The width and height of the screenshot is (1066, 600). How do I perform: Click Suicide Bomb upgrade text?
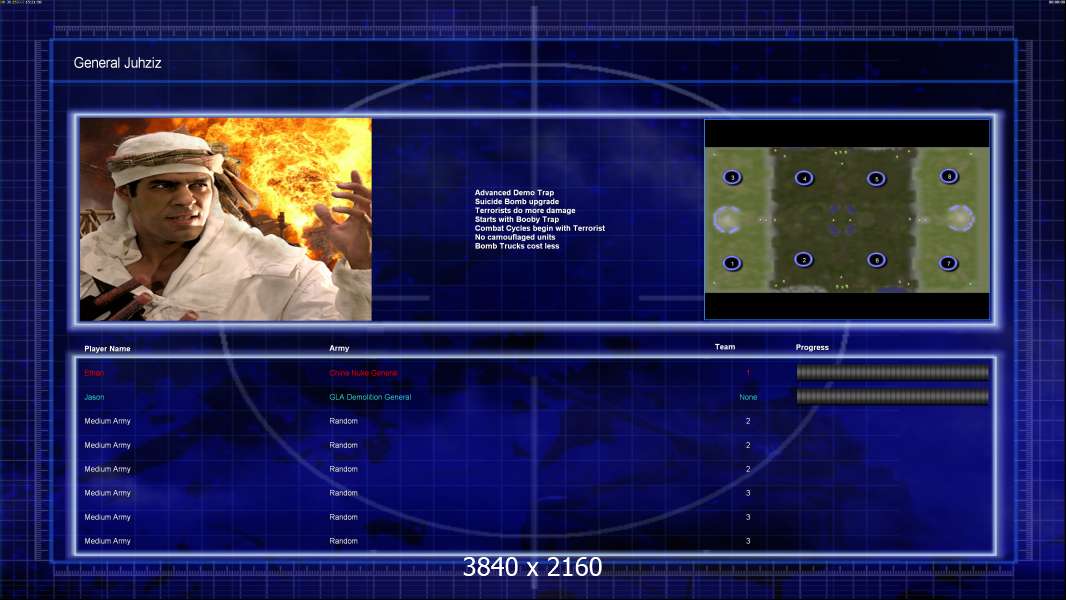tap(517, 202)
